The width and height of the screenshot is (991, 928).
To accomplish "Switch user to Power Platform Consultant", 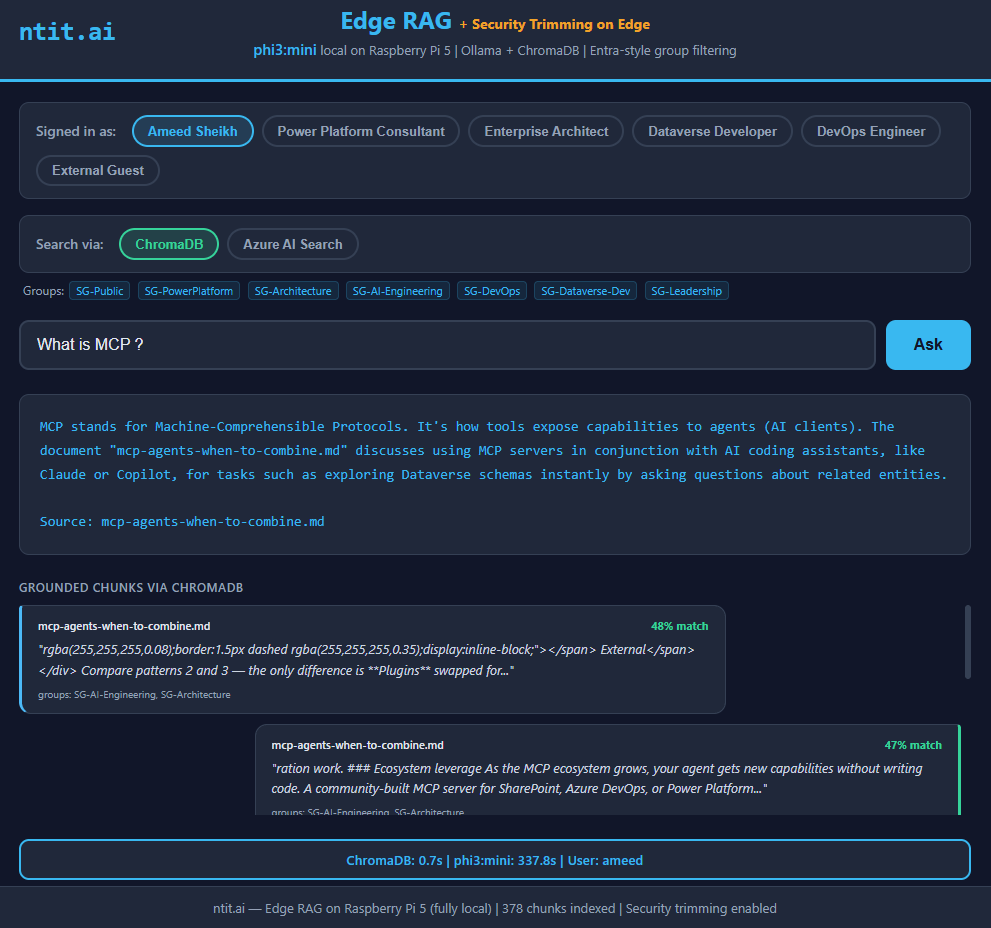I will (x=361, y=131).
